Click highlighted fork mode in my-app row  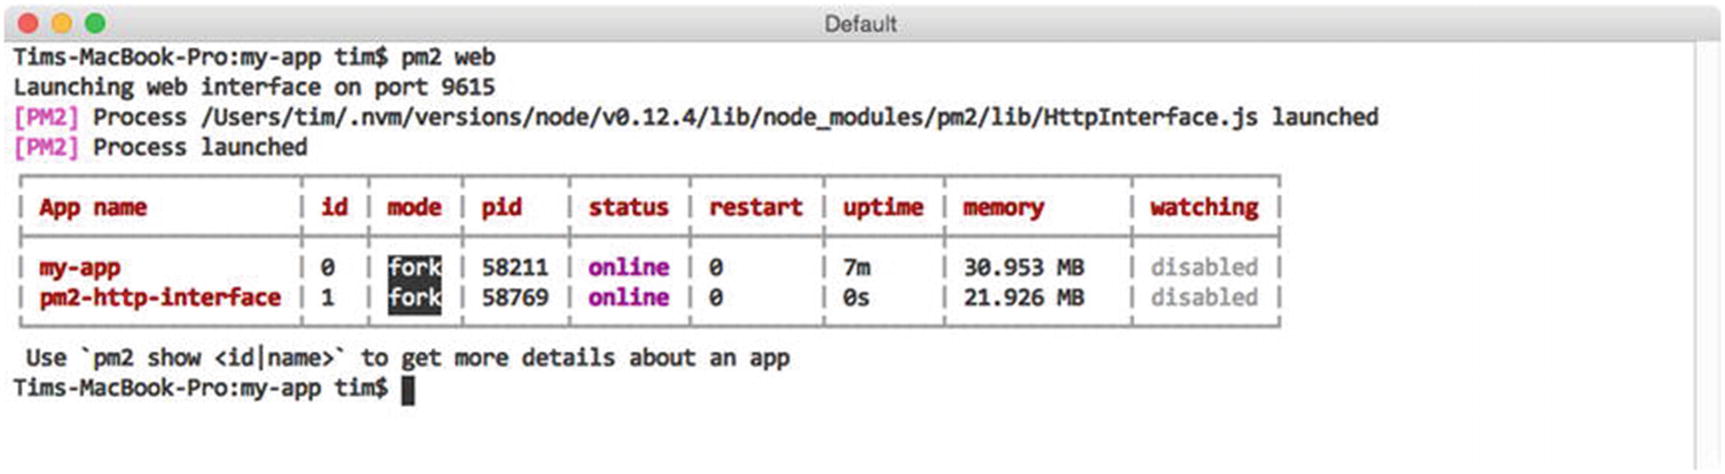coord(414,267)
